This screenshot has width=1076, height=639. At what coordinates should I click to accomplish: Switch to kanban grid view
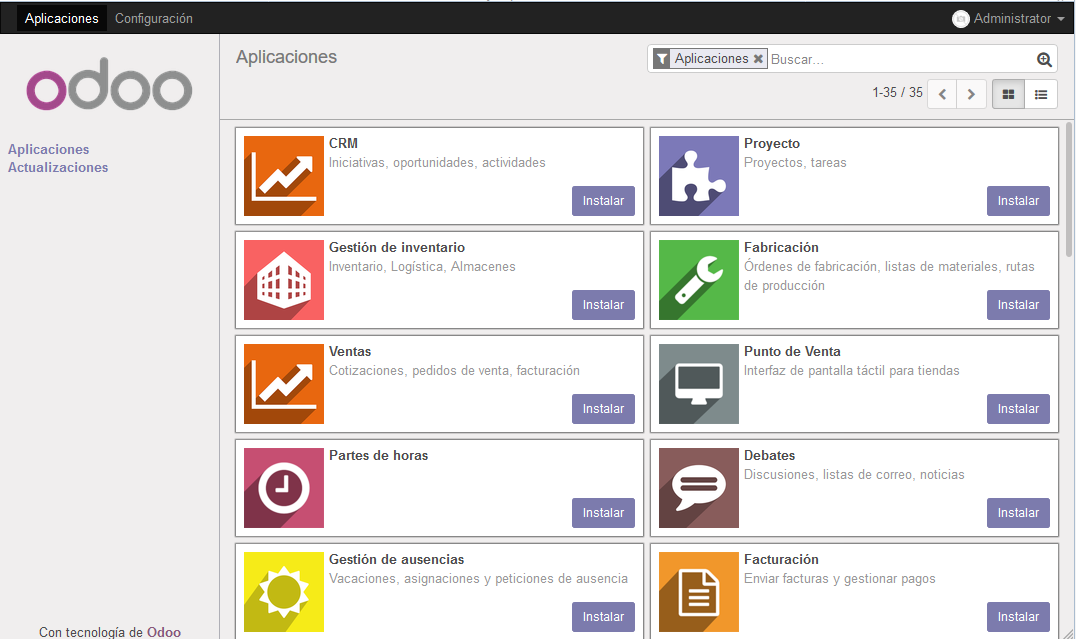1008,94
